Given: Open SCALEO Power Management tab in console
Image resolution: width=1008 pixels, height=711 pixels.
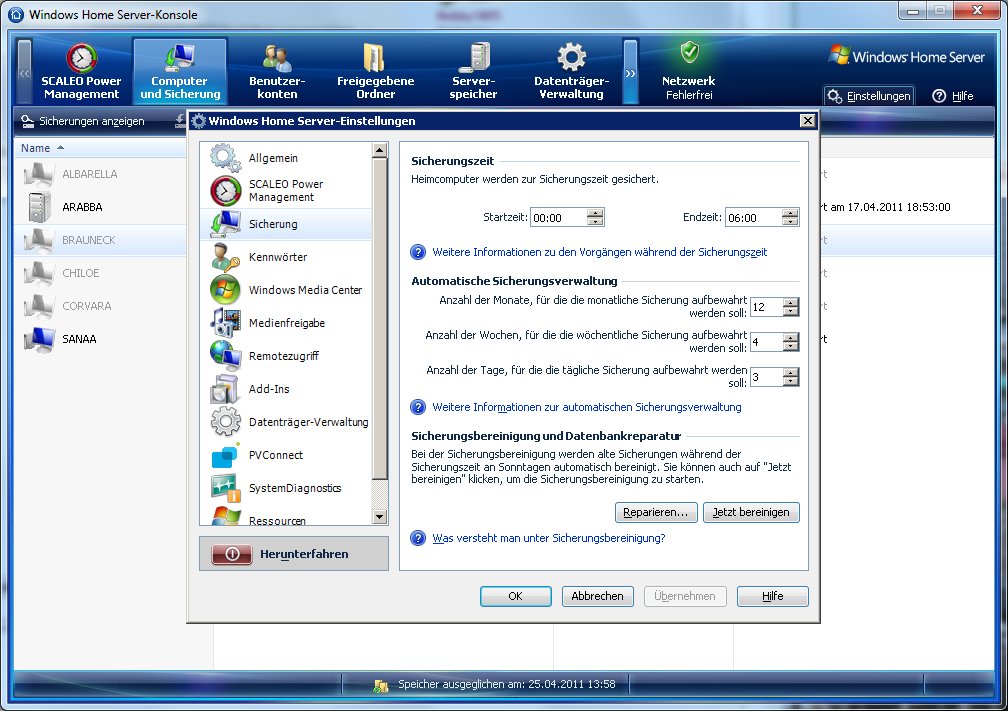Looking at the screenshot, I should [x=81, y=71].
